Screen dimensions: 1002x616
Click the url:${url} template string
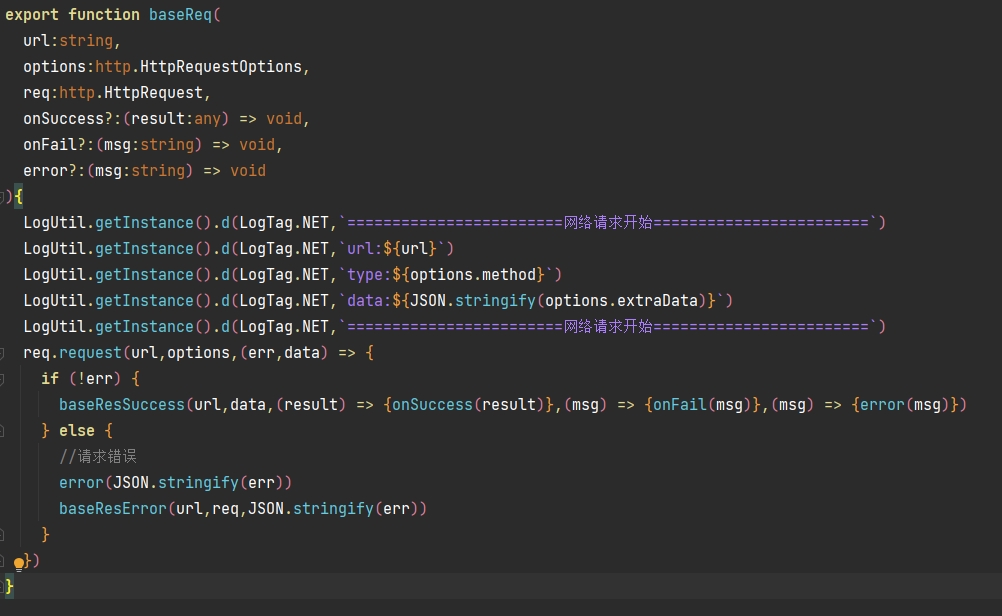click(392, 249)
